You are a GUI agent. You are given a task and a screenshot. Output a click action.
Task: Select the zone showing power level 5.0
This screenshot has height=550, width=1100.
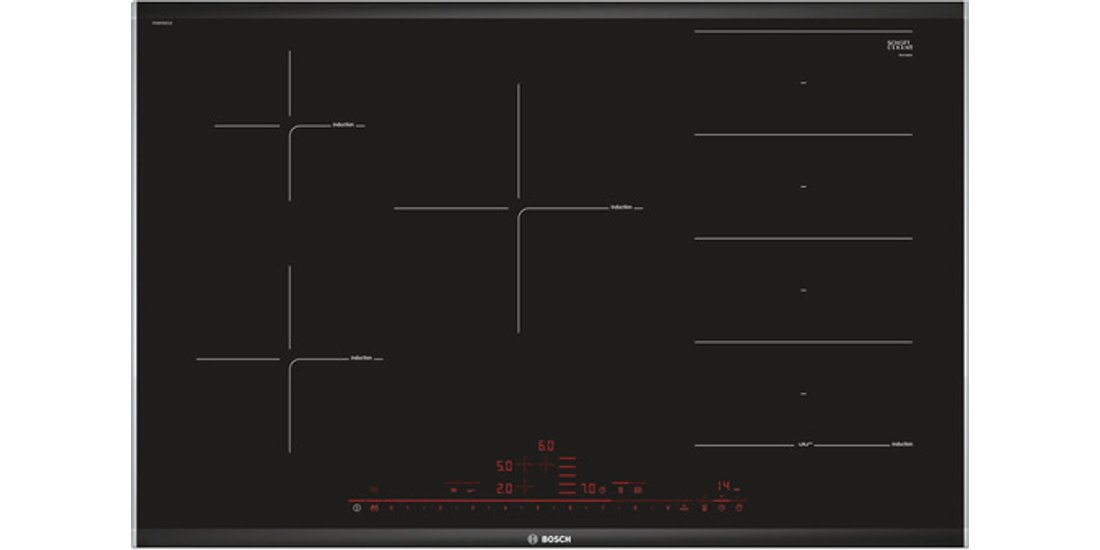[504, 466]
